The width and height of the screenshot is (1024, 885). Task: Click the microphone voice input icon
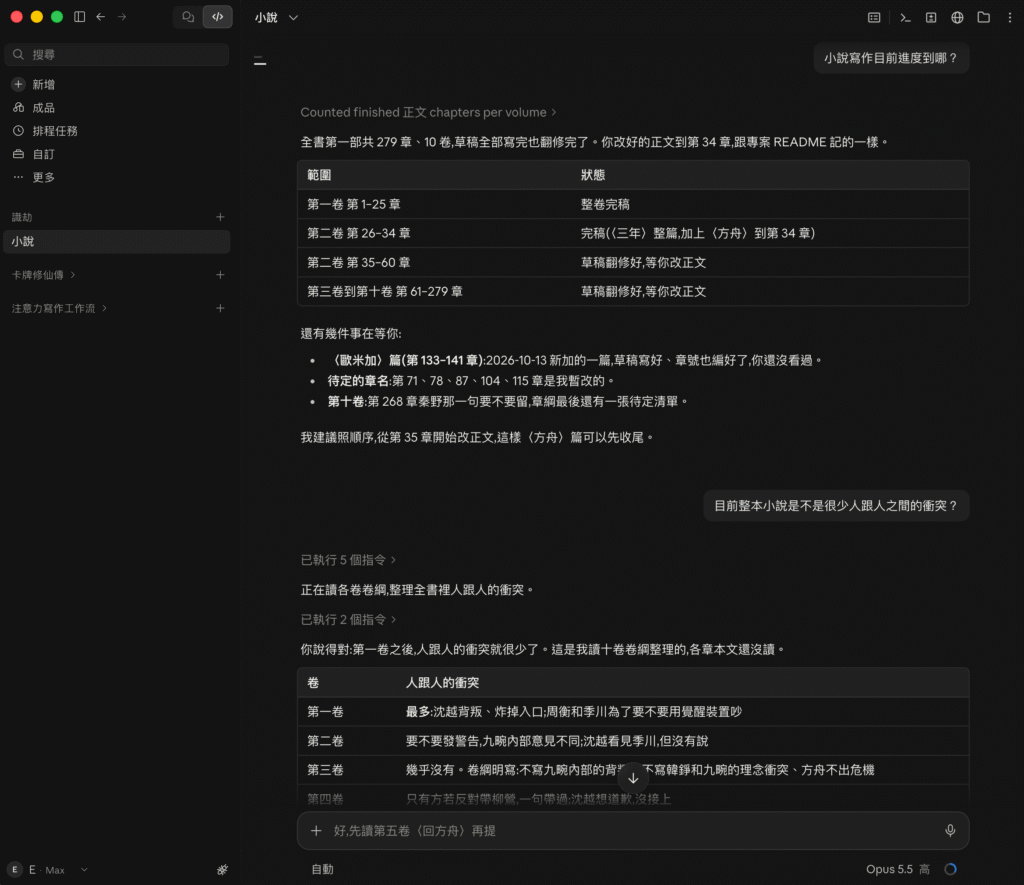click(x=950, y=831)
